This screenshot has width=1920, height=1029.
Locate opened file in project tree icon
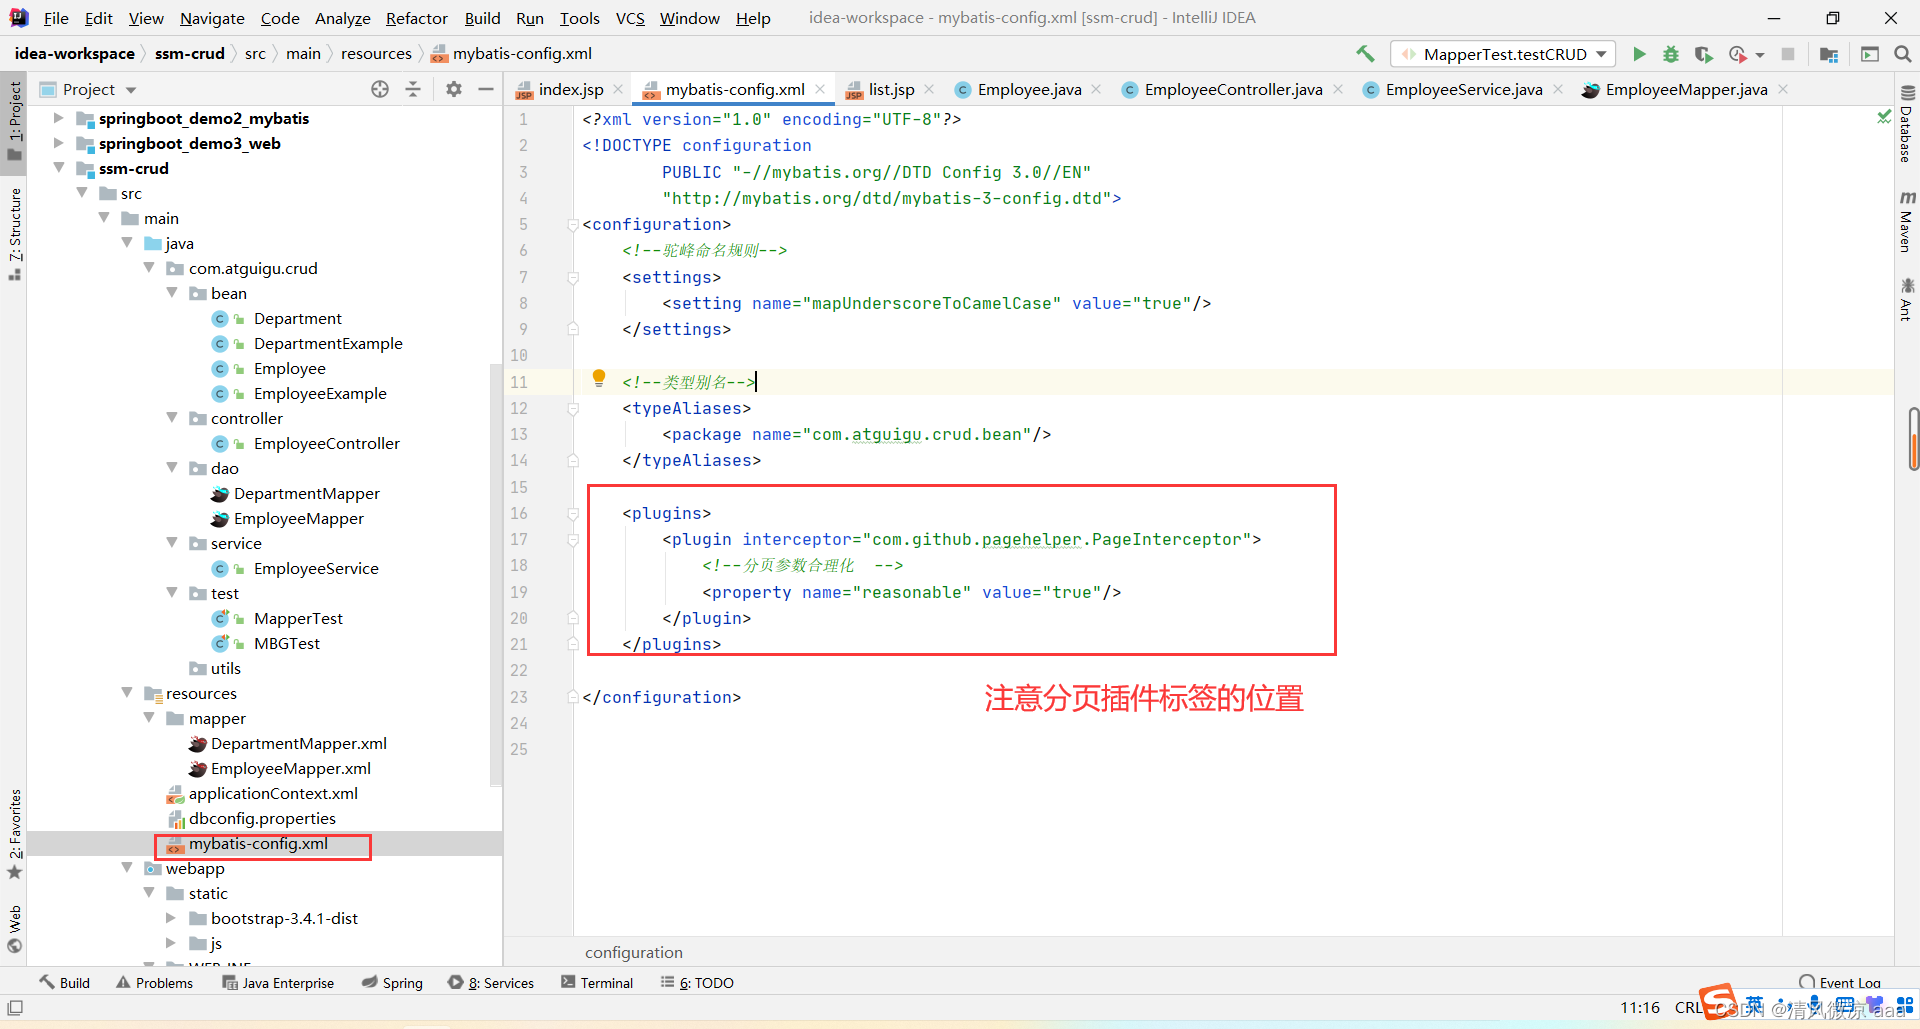380,89
